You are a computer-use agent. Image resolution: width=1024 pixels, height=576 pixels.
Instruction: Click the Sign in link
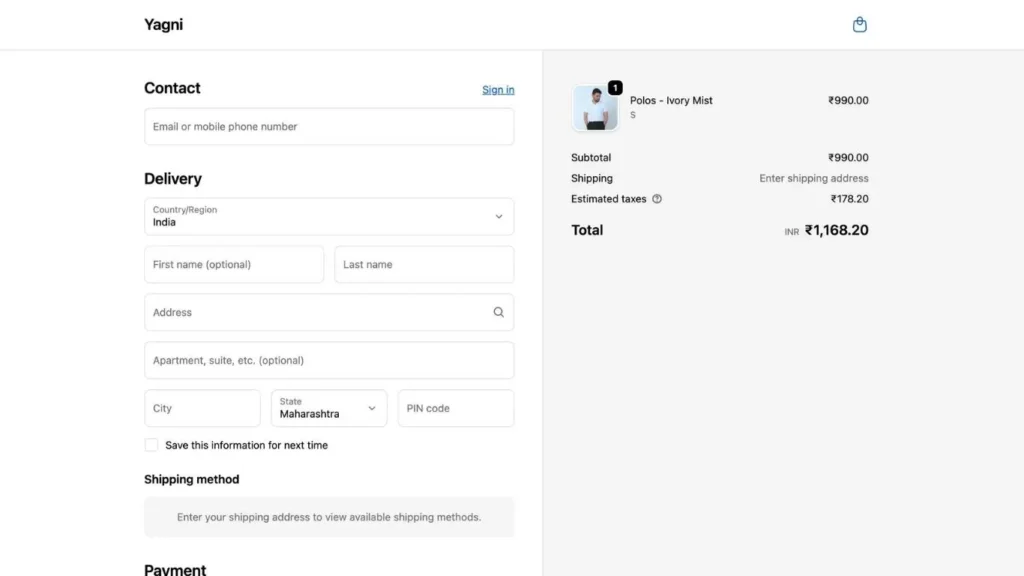(x=498, y=90)
